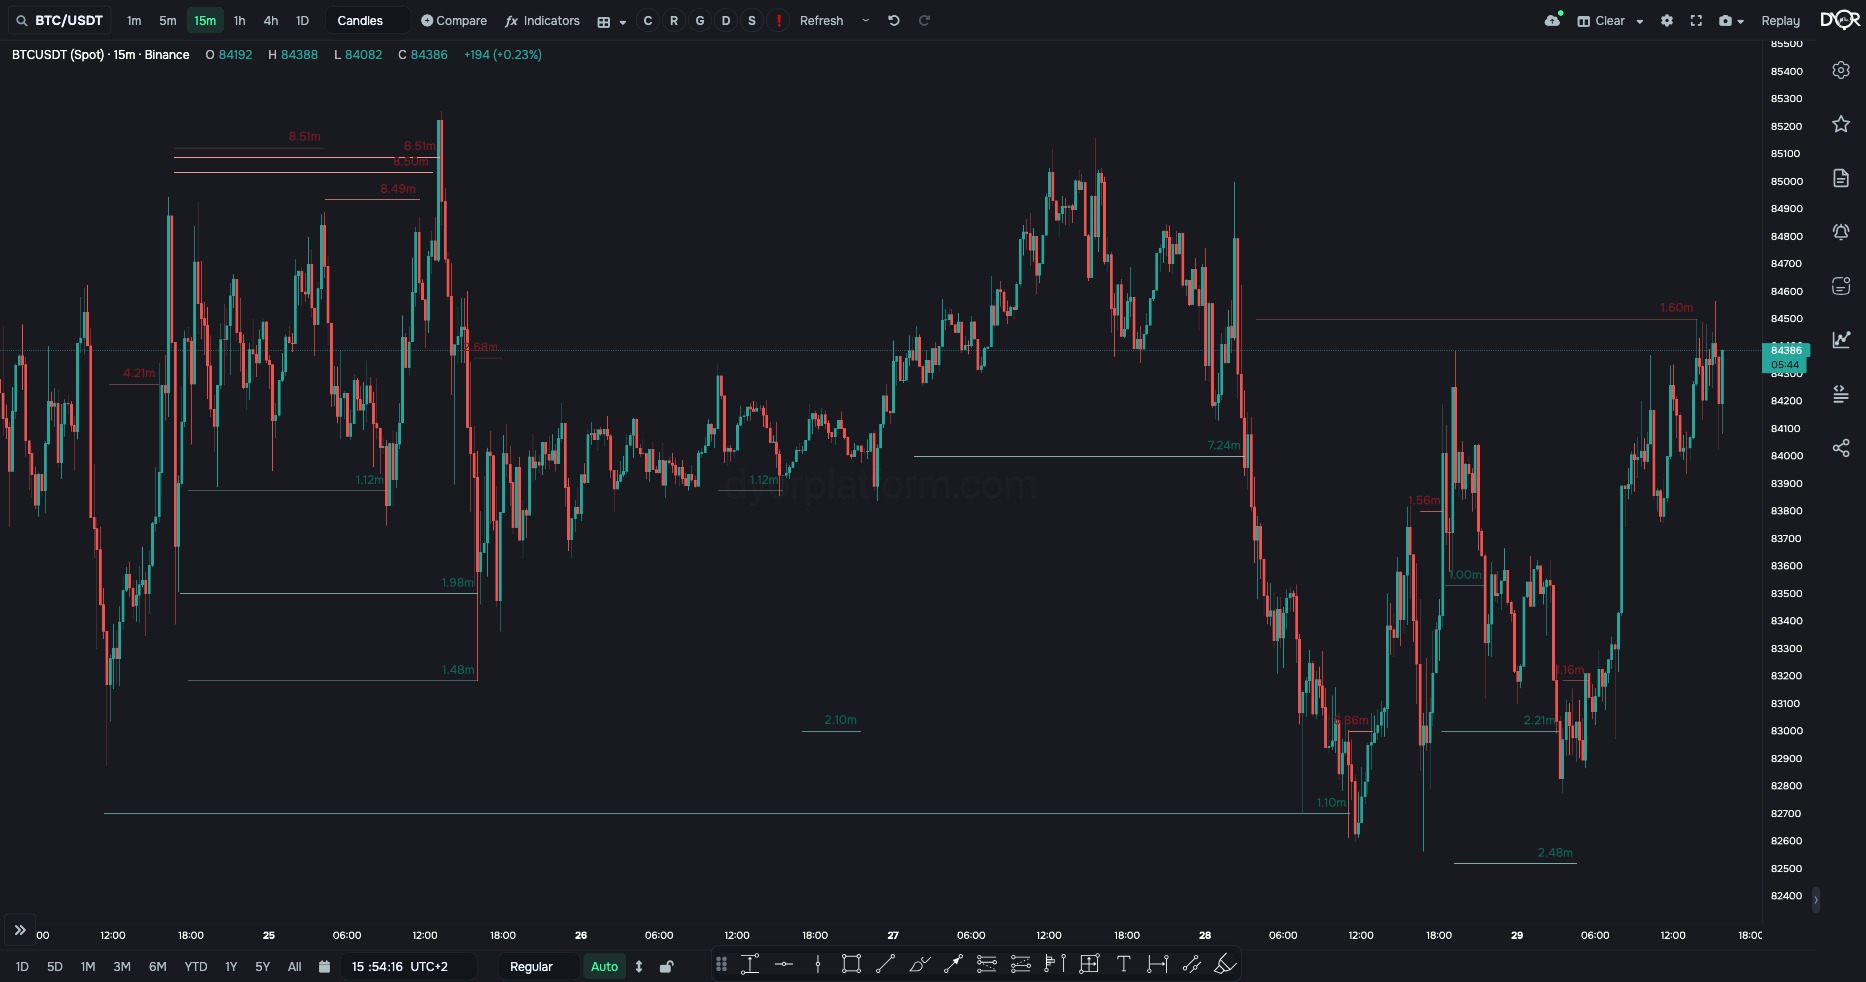Toggle the Auto scale button

(x=604, y=966)
